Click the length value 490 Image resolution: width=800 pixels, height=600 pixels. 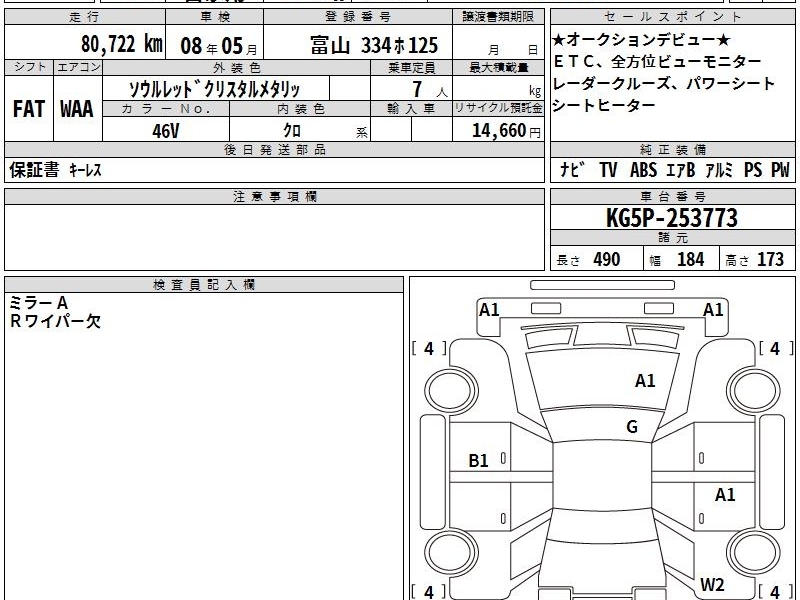pyautogui.click(x=607, y=259)
